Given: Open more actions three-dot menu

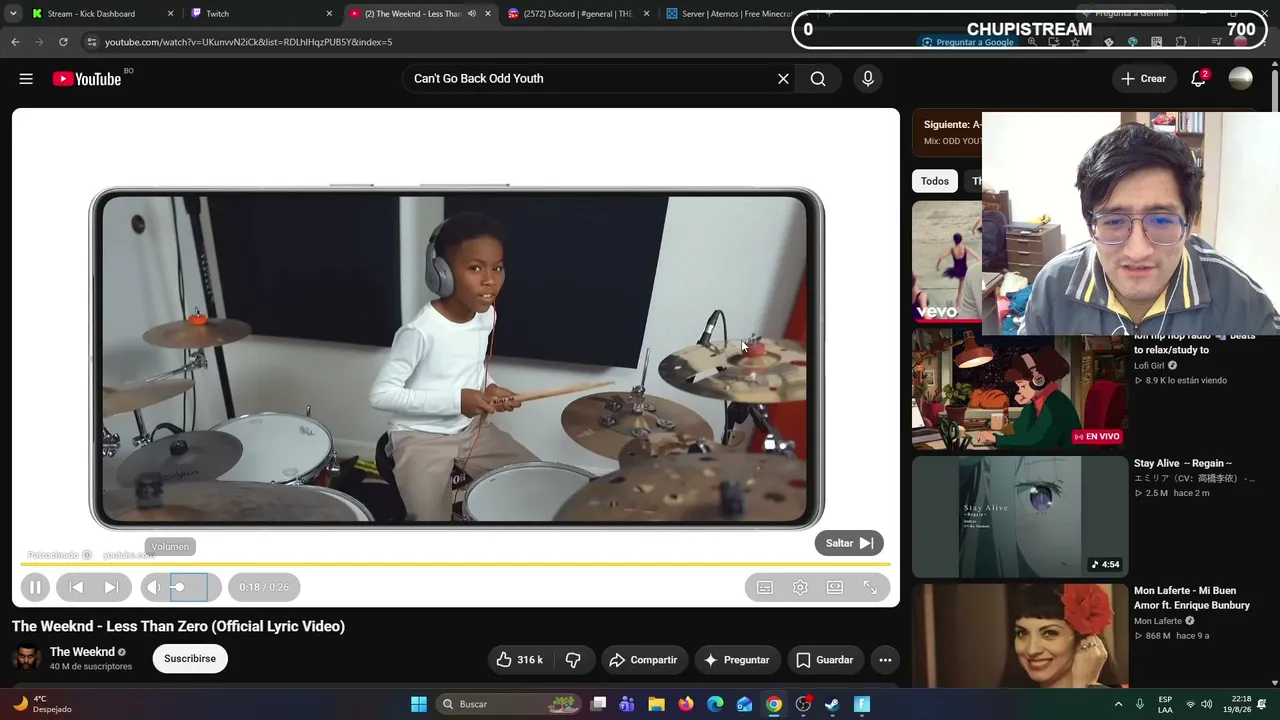Looking at the screenshot, I should [x=885, y=660].
